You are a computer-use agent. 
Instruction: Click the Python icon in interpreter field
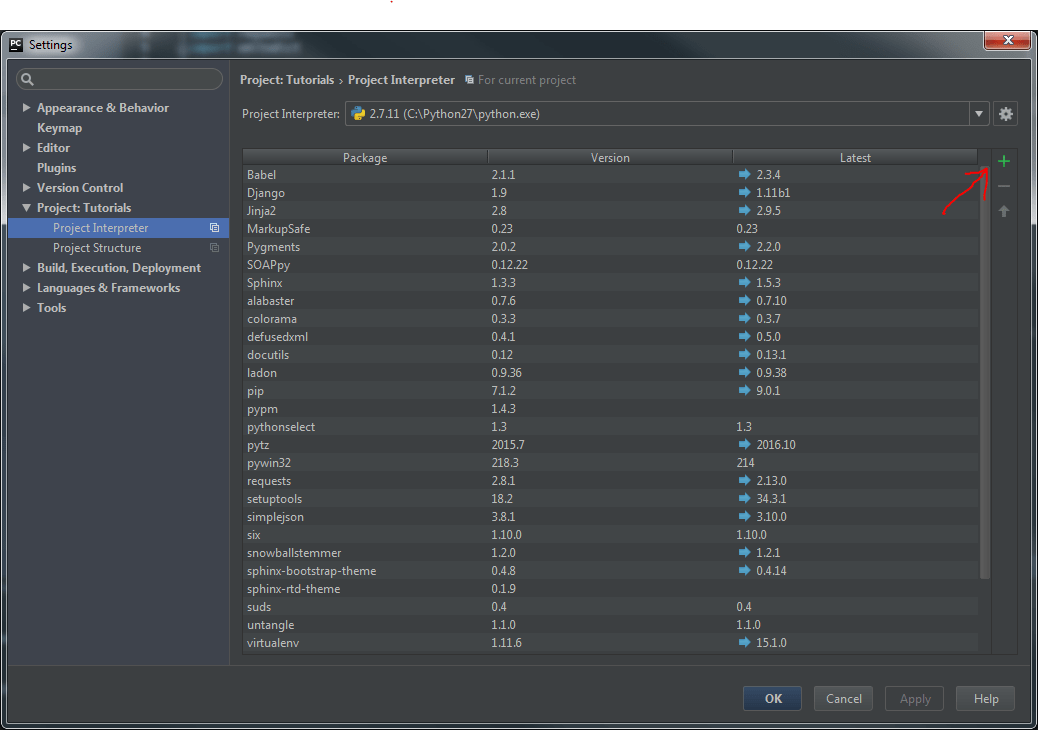(x=358, y=114)
